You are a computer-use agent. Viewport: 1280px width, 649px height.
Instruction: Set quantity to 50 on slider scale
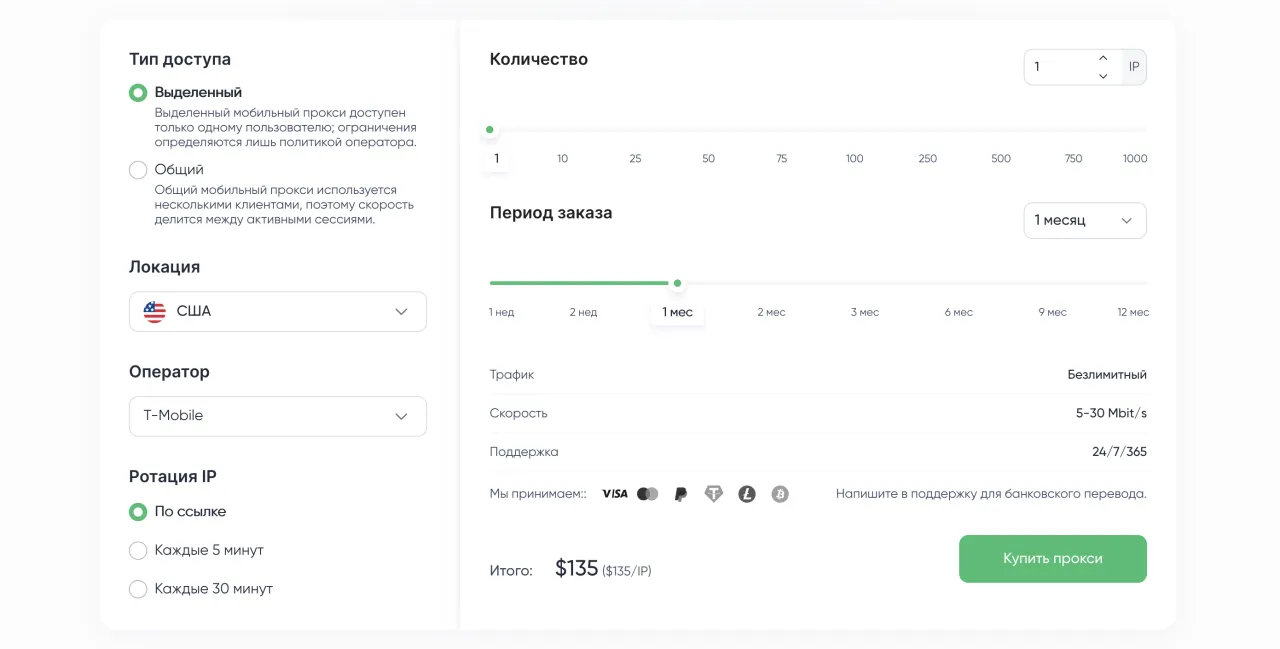pyautogui.click(x=709, y=159)
